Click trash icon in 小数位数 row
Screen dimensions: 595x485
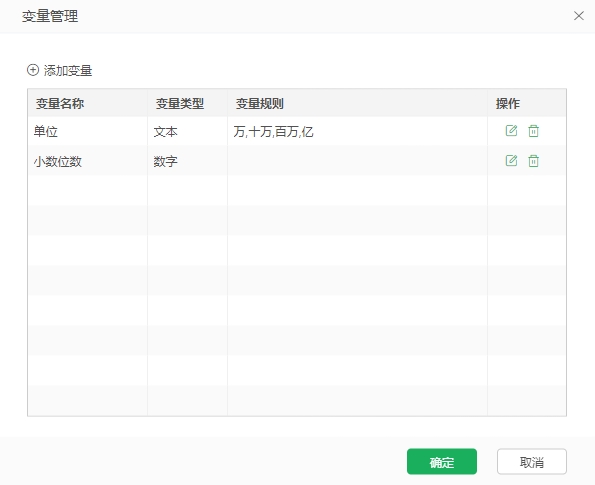point(534,161)
